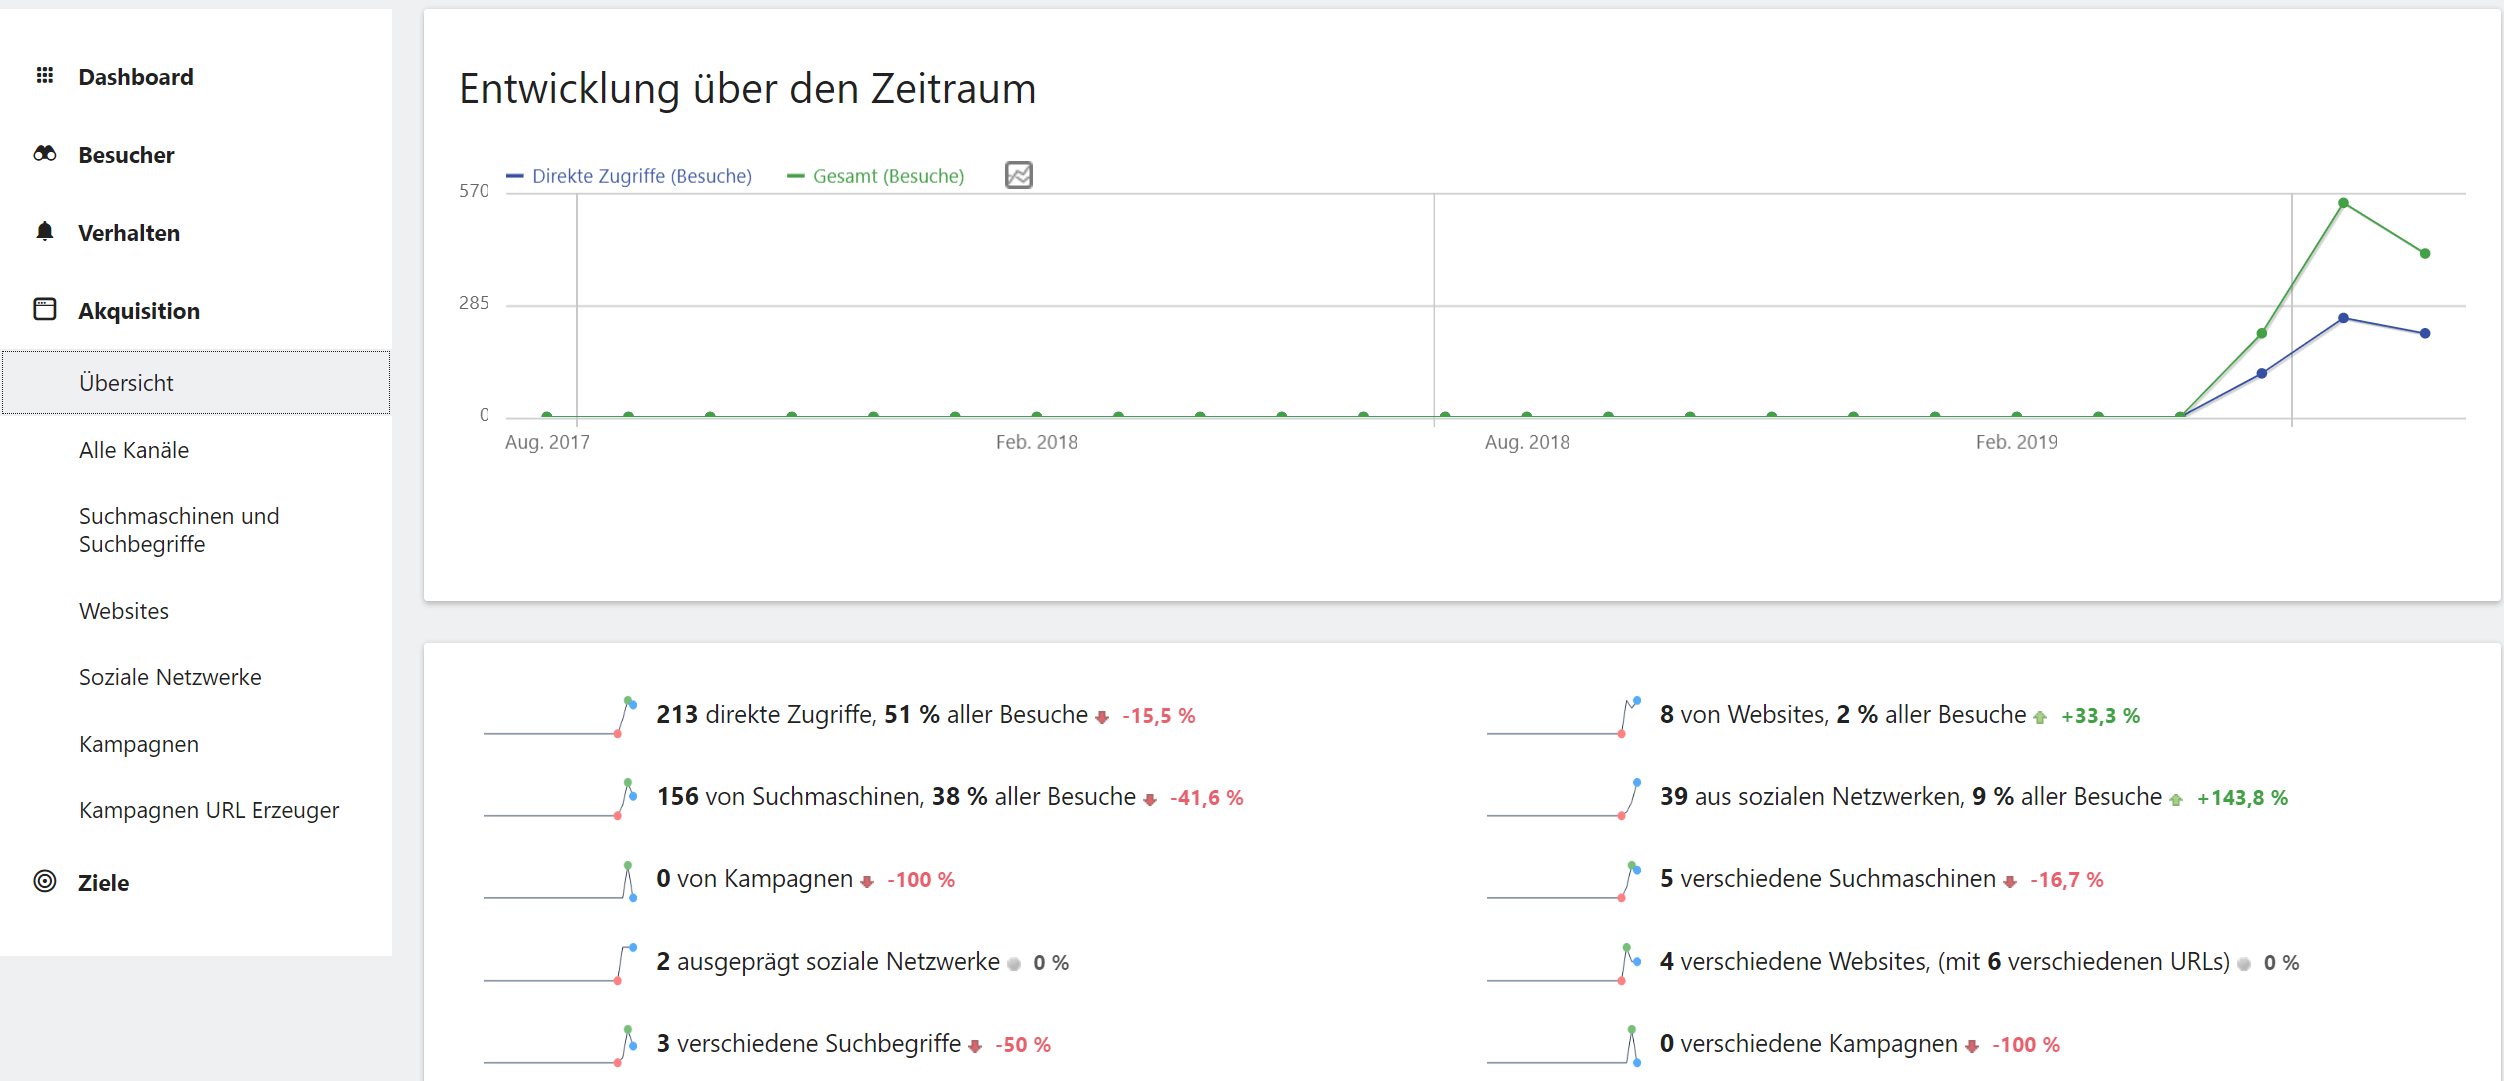Click the -41,6 % trend value
Viewport: 2504px width, 1081px height.
1207,798
